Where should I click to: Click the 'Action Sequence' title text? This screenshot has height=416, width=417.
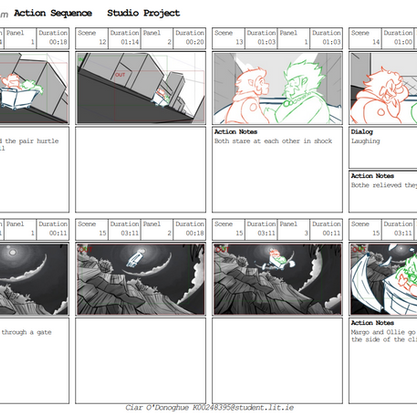point(53,13)
